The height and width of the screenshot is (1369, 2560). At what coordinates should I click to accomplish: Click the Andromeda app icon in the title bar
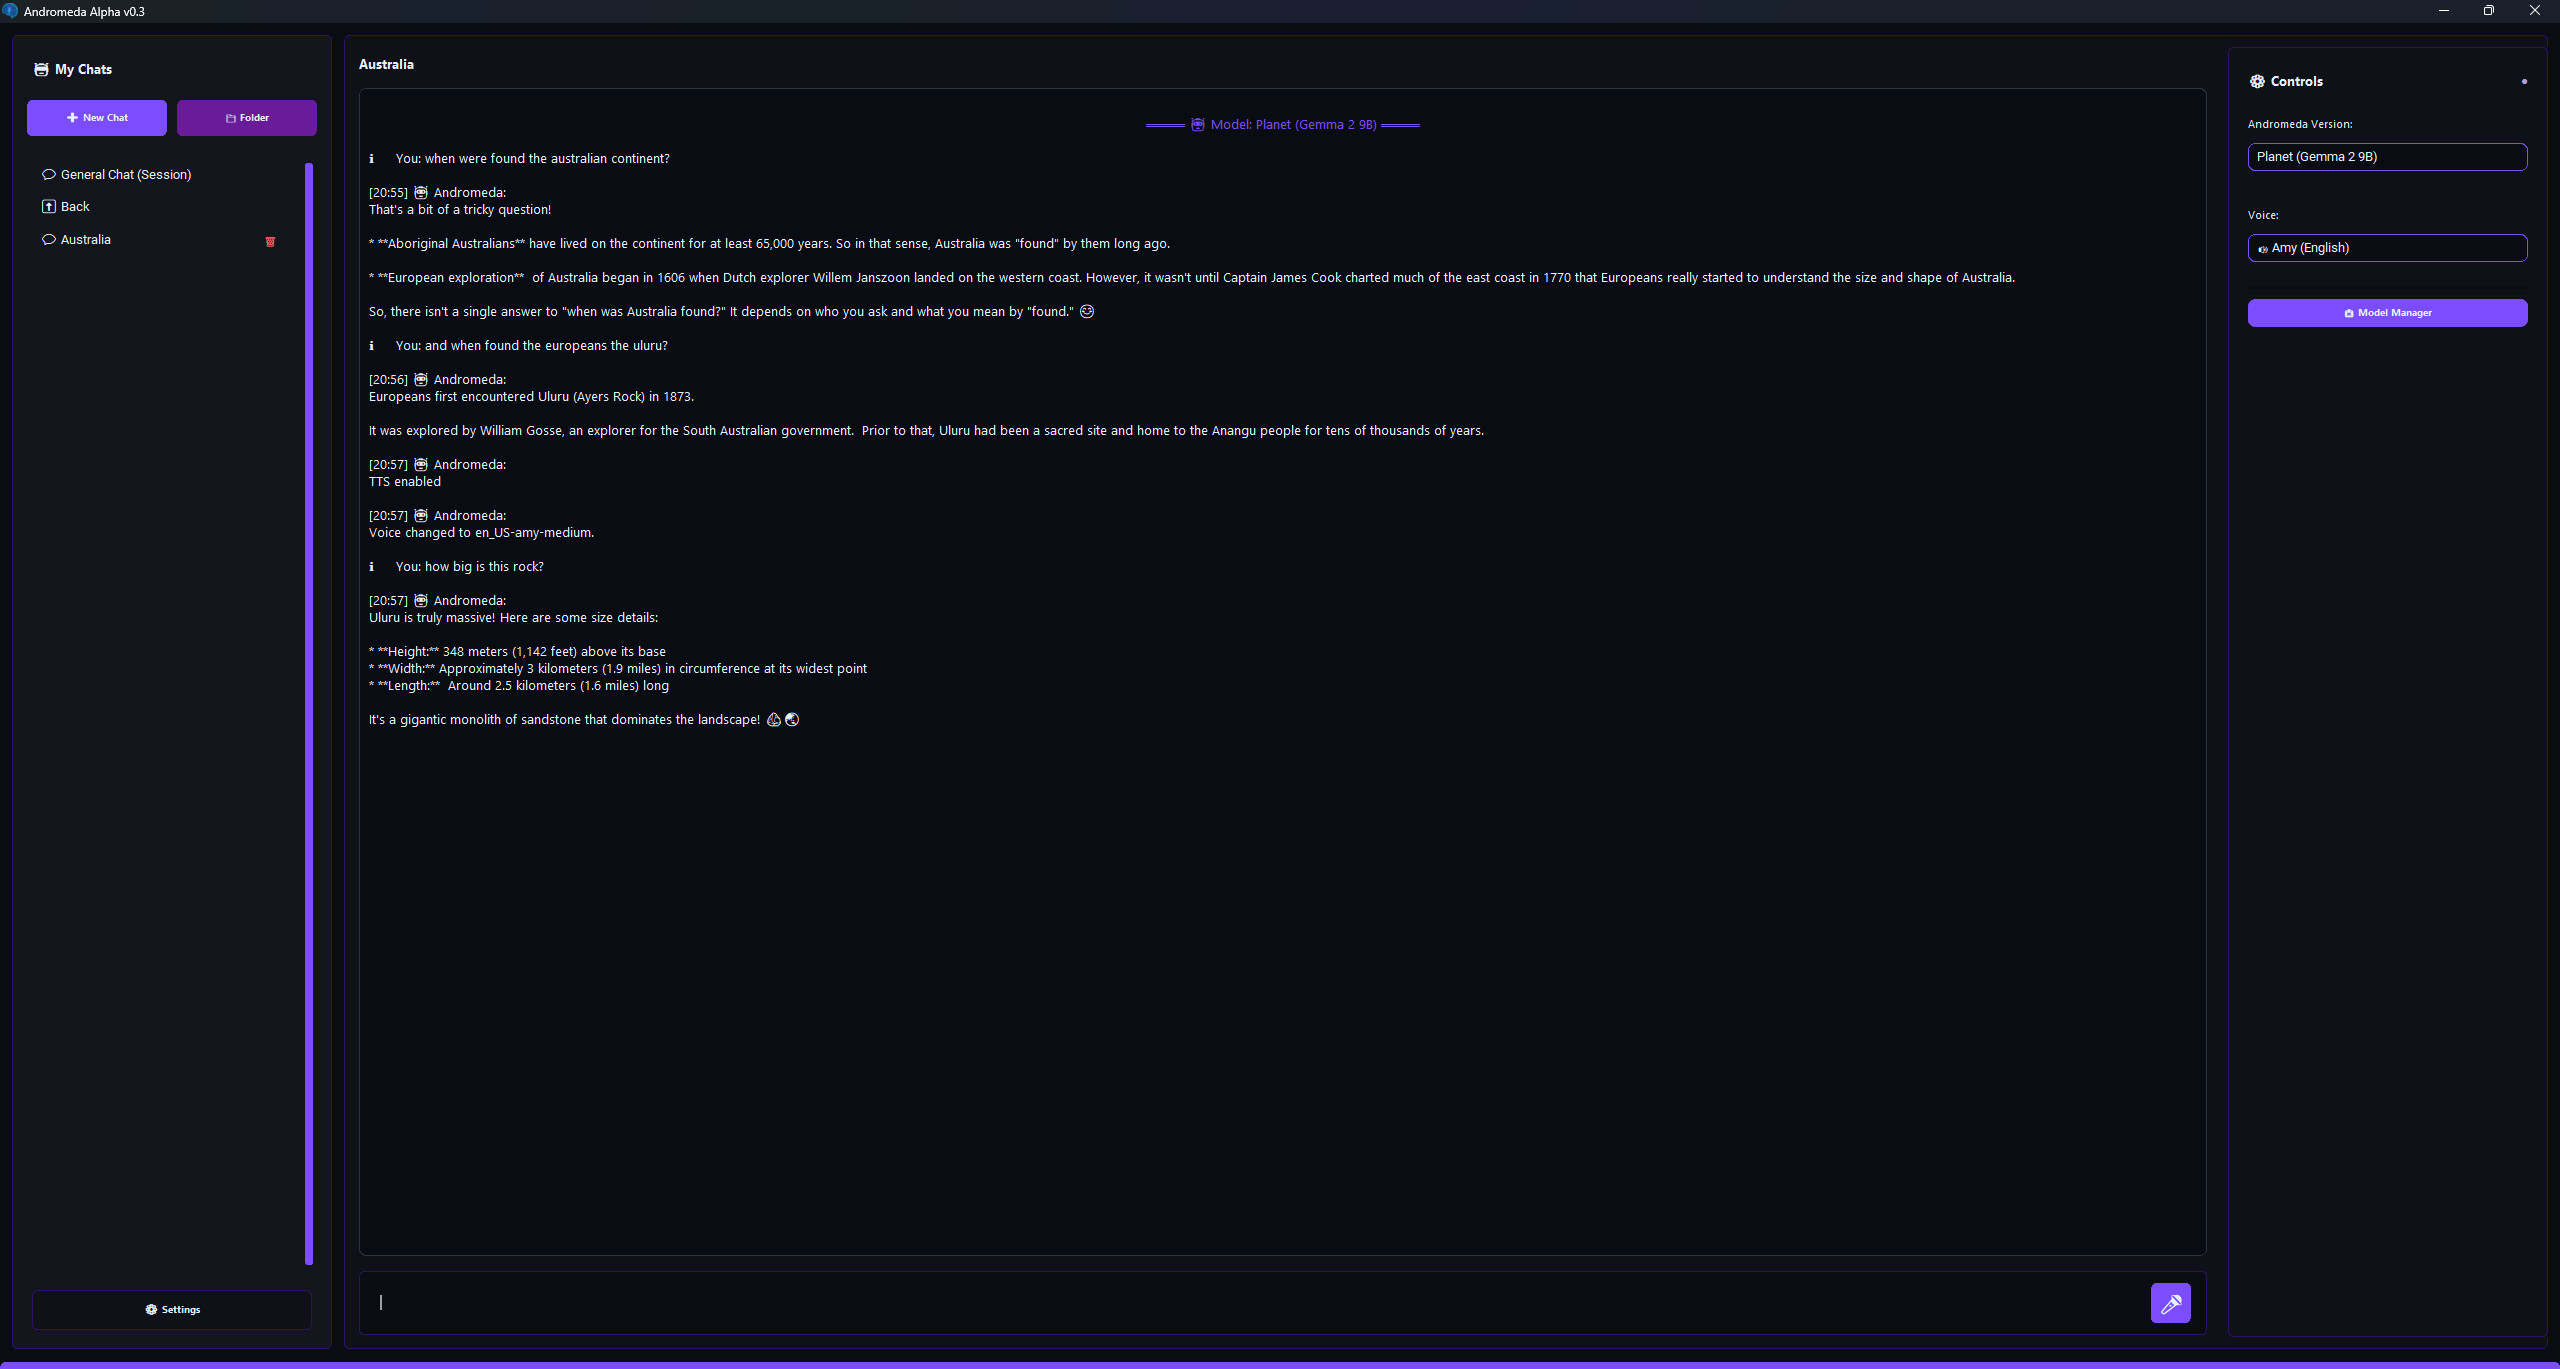(x=12, y=11)
